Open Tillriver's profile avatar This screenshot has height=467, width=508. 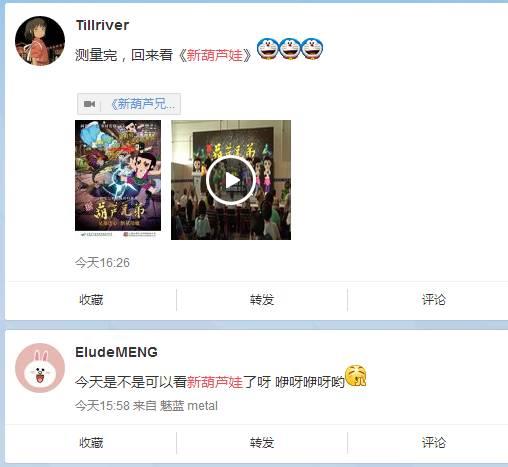tap(40, 41)
